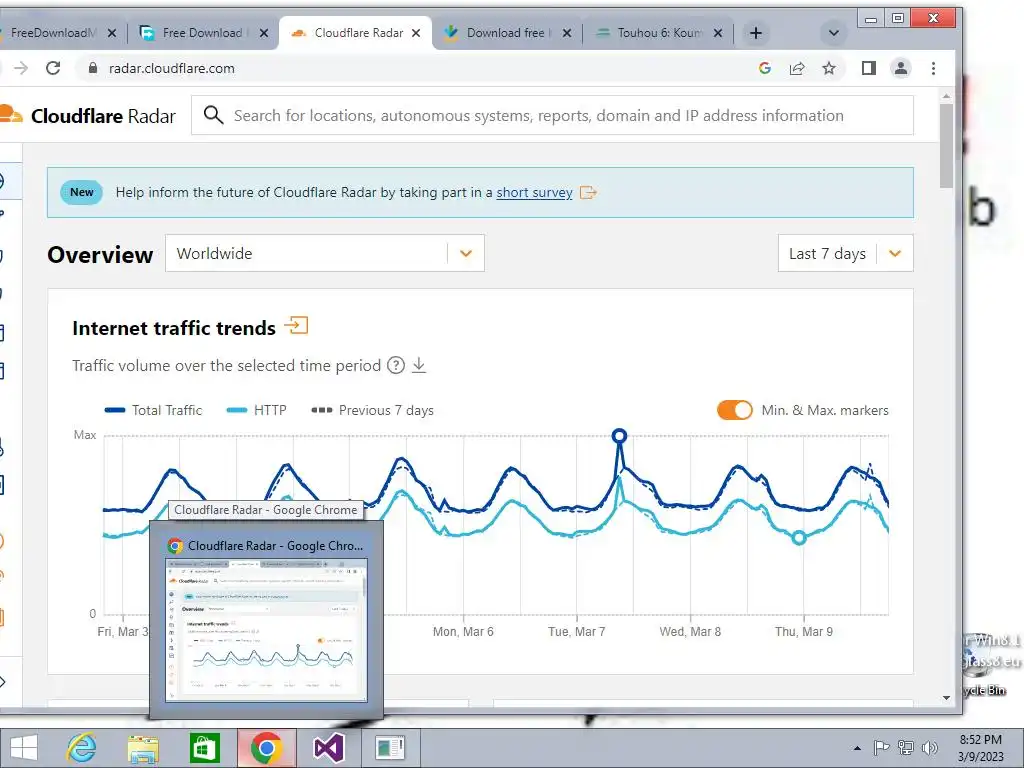Click the last pinned taskbar app

[x=391, y=748]
